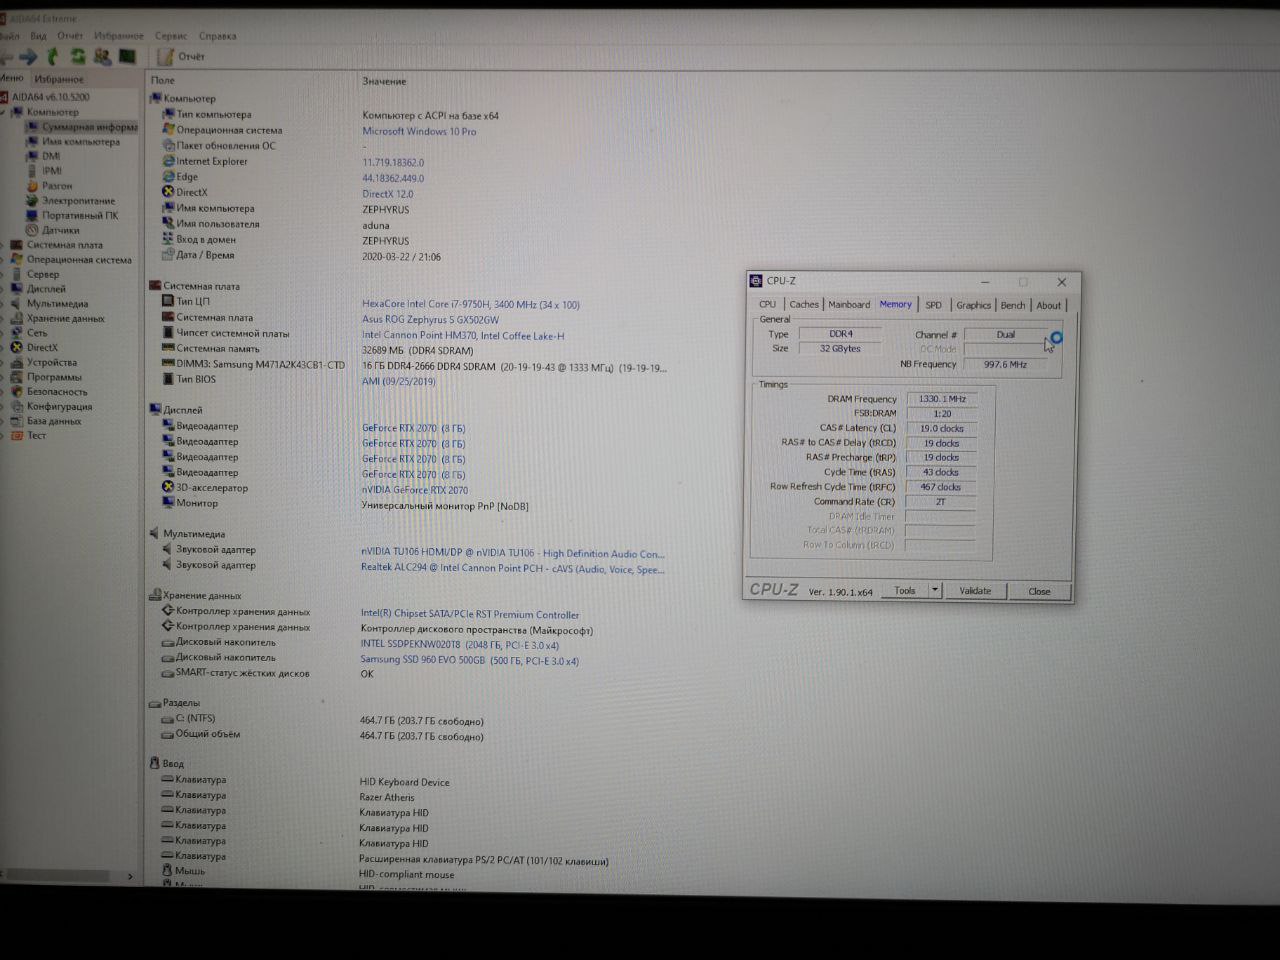The image size is (1280, 960).
Task: Open the Tools dropdown arrow in CPU-Z
Action: (935, 591)
